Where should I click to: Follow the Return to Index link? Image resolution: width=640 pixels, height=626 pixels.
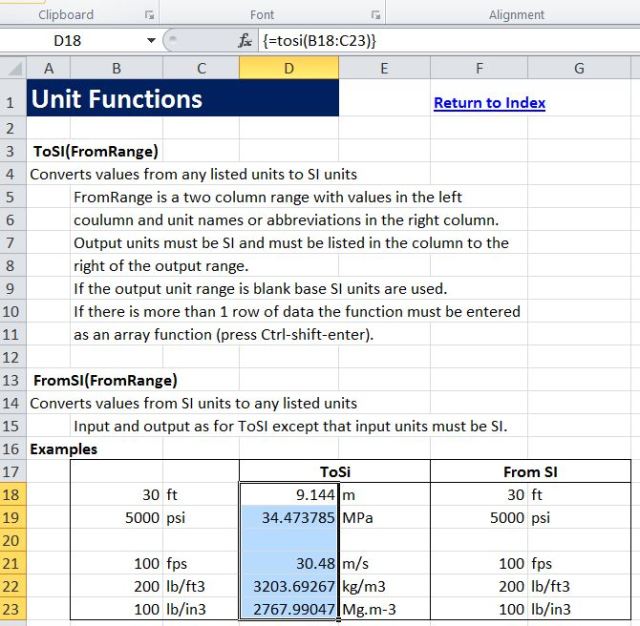(x=489, y=103)
